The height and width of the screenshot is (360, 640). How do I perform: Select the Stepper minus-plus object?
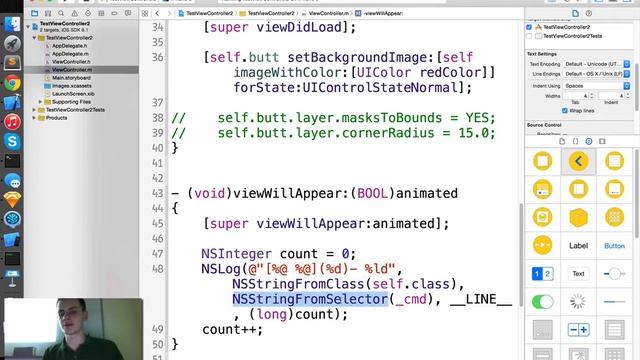tap(578, 329)
